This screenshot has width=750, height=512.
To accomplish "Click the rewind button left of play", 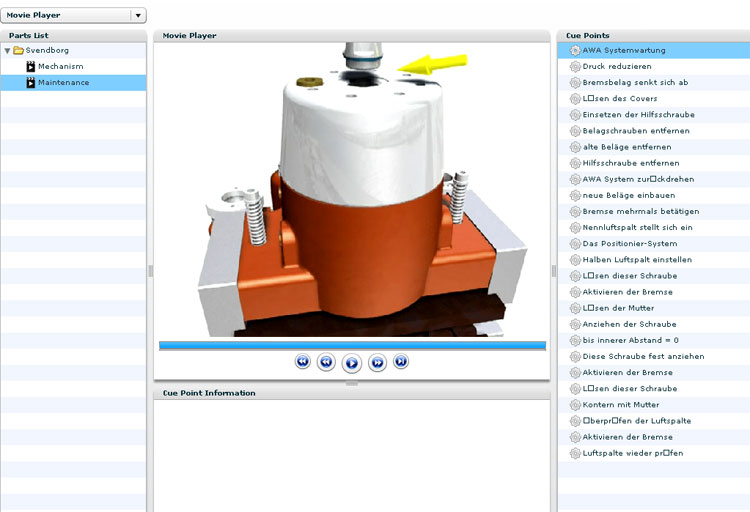I will pos(326,362).
